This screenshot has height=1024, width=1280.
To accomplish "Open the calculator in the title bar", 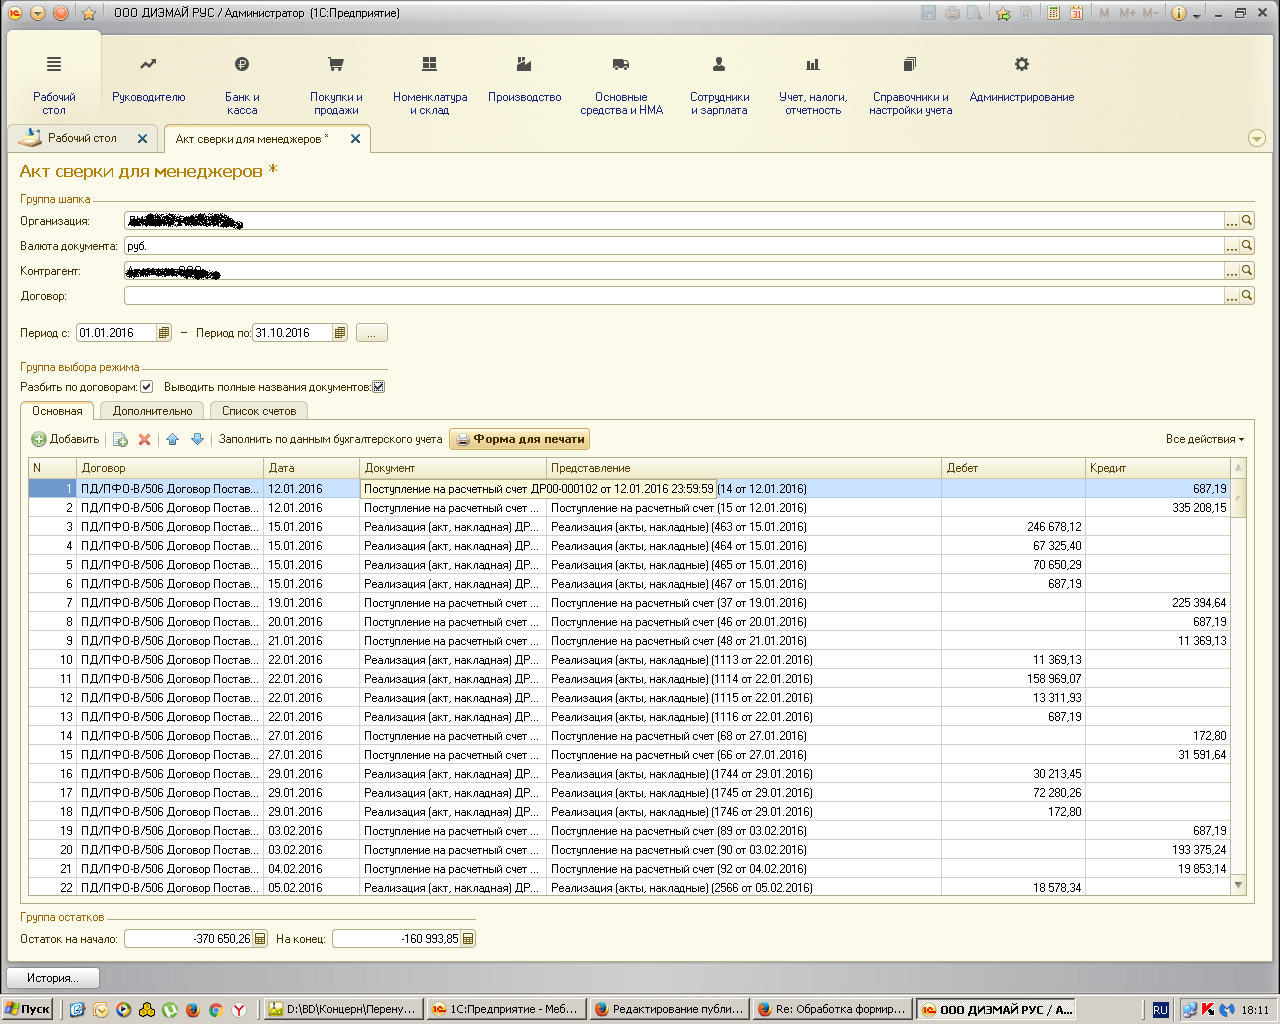I will pos(1053,13).
